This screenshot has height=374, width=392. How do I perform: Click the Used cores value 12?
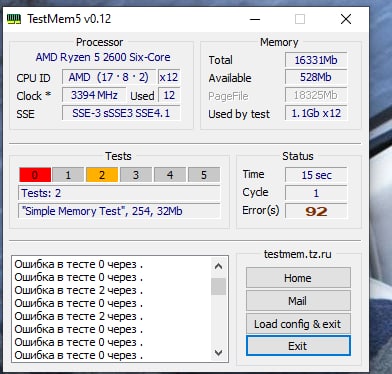[169, 95]
